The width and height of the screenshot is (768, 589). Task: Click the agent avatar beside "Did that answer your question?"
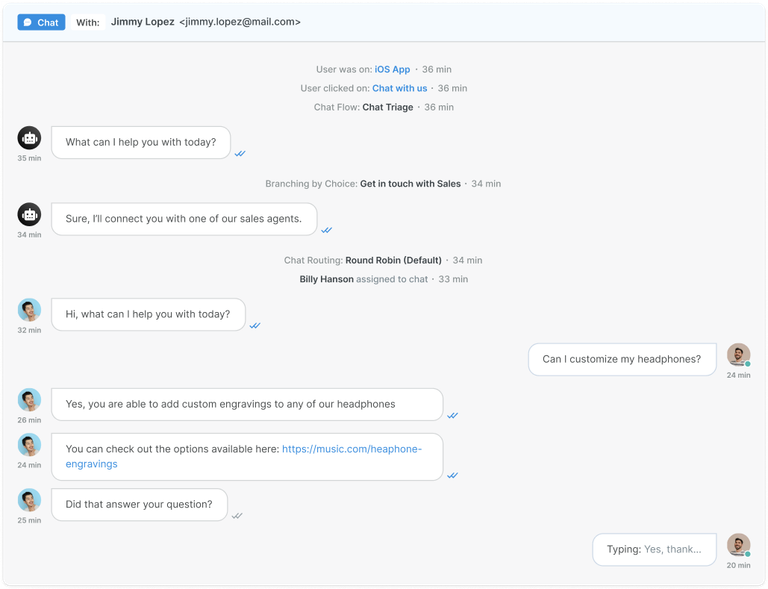tap(29, 500)
